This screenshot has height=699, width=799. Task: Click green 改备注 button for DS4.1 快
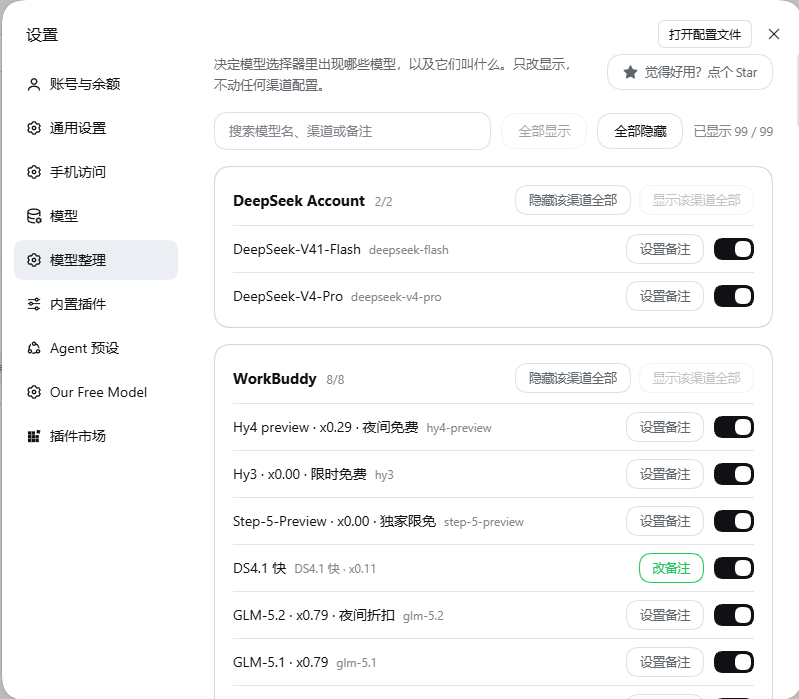point(671,568)
